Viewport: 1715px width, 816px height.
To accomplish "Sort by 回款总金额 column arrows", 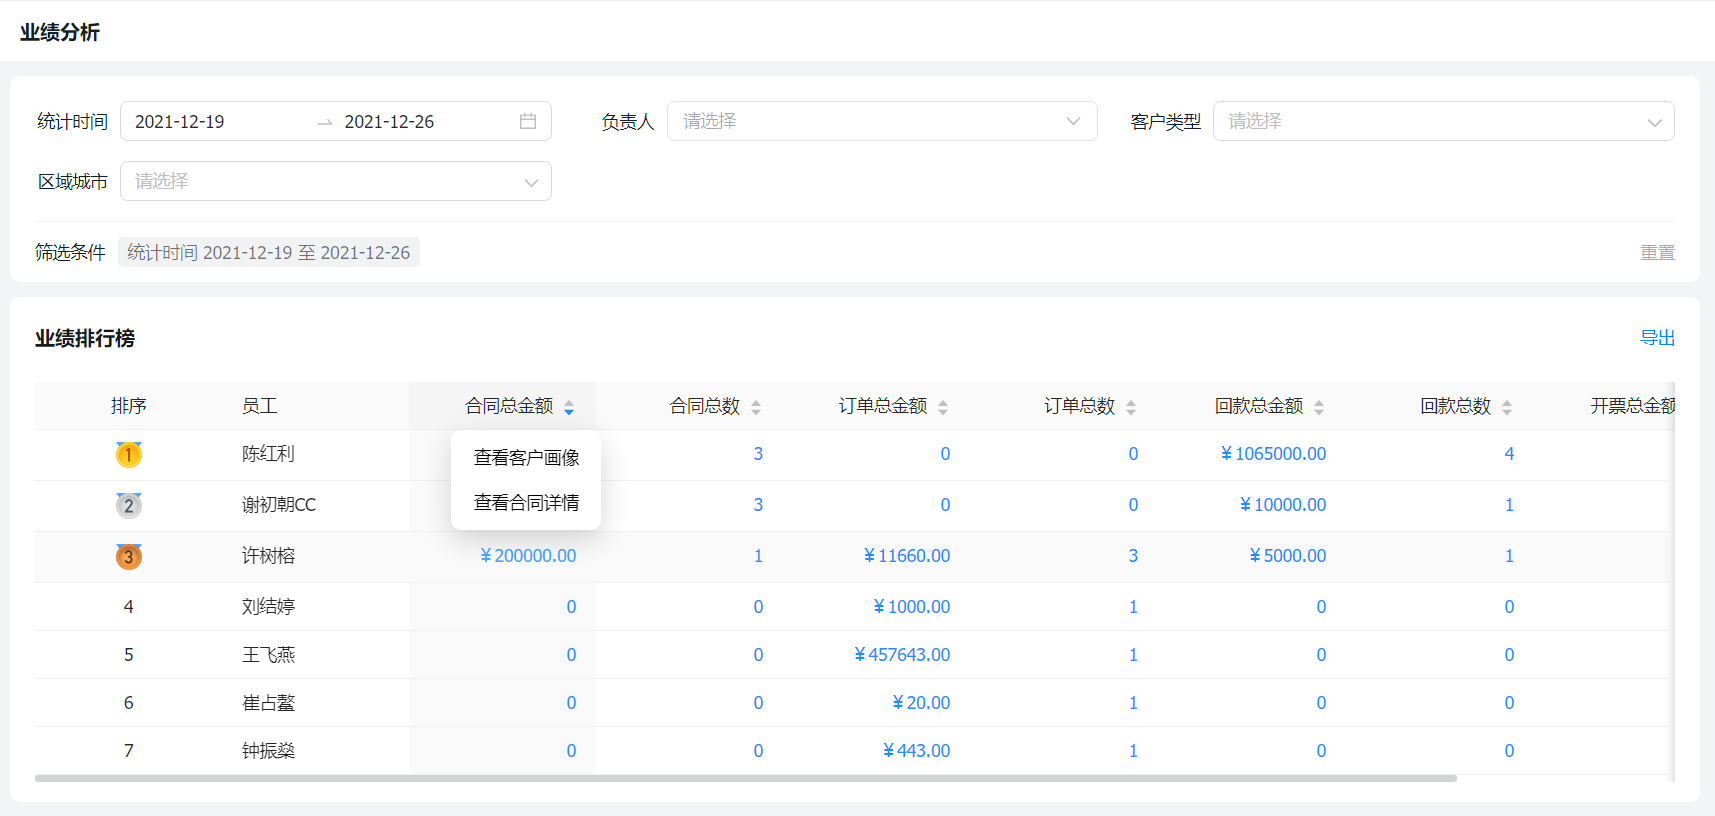I will (1319, 407).
